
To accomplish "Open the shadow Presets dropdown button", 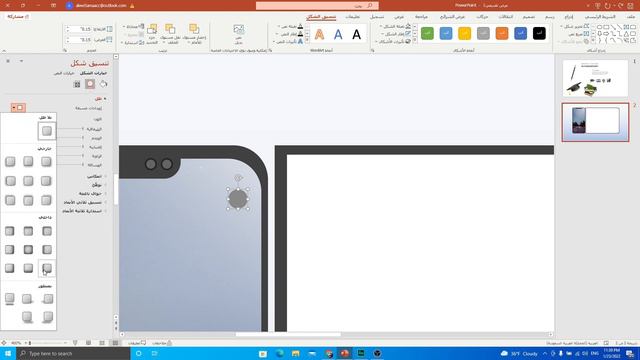I will tap(18, 107).
